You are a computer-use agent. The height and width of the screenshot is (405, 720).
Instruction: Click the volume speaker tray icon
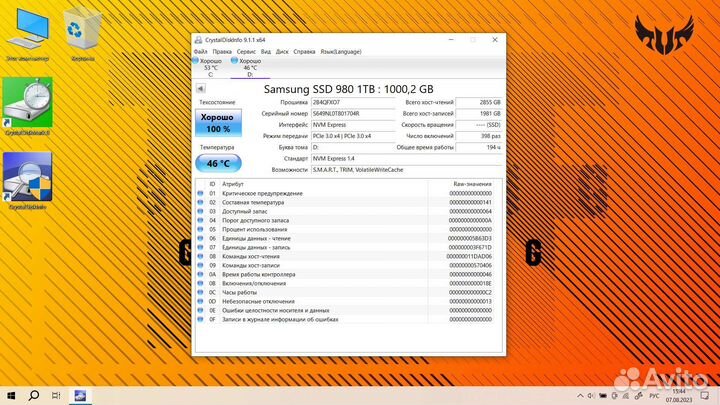[x=591, y=396]
